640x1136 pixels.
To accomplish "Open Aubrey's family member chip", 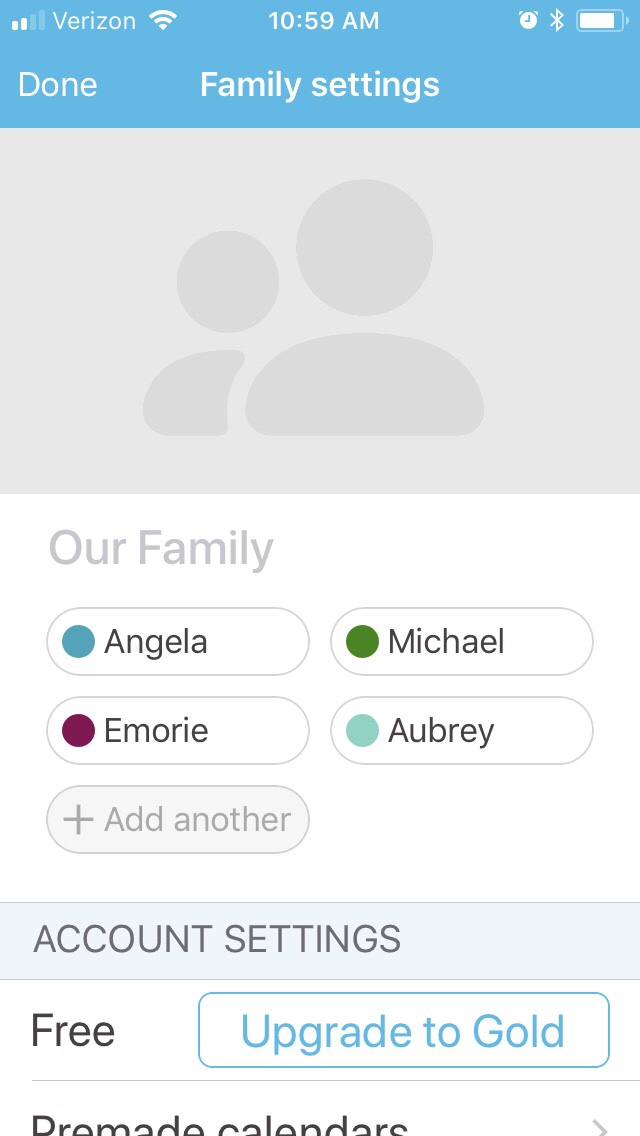I will pyautogui.click(x=462, y=730).
